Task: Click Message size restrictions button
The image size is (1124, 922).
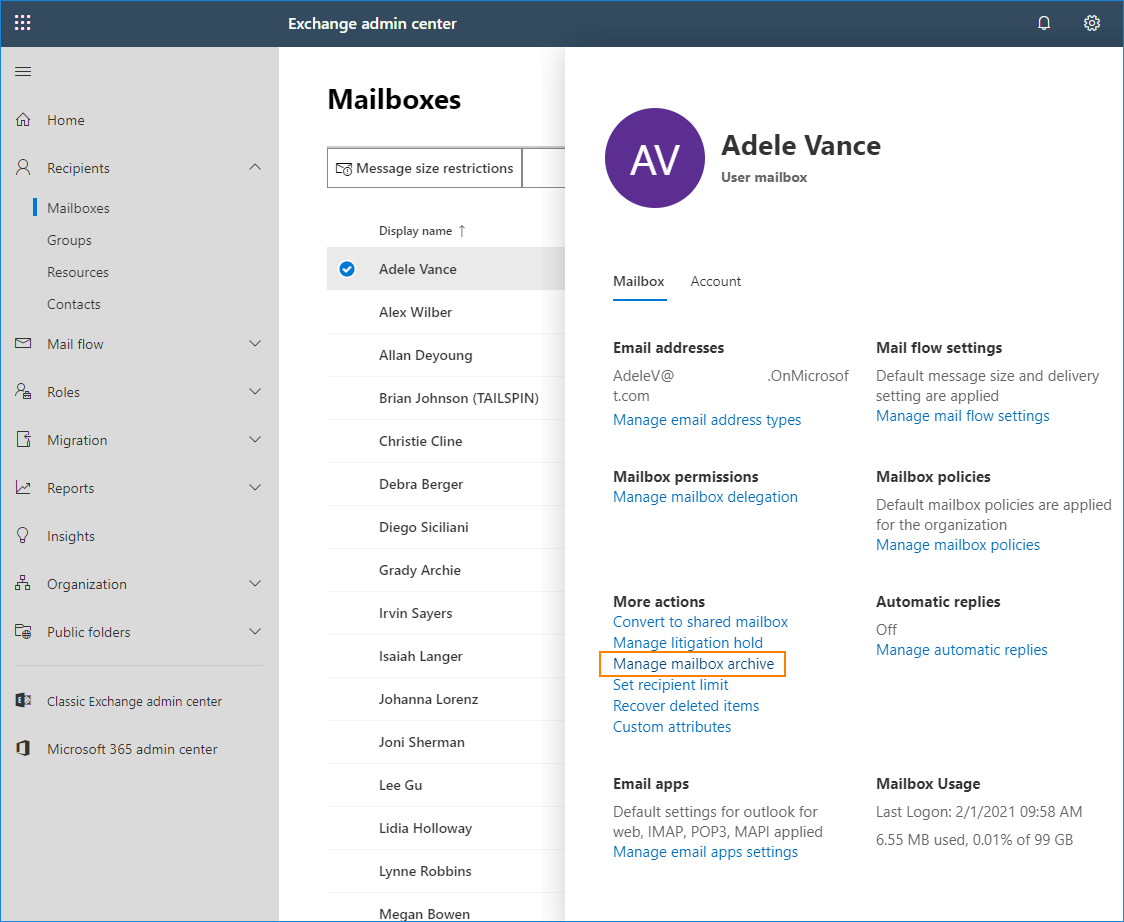Action: 424,168
